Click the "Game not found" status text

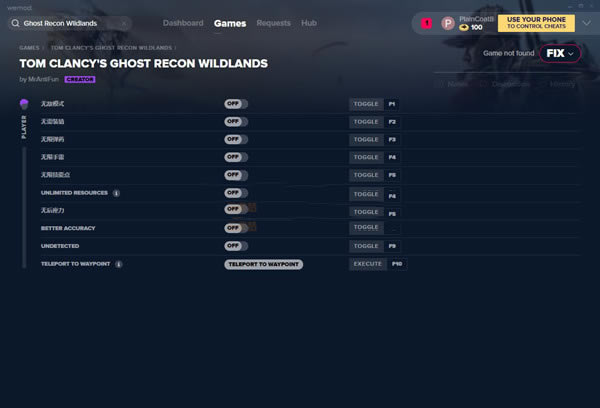click(x=508, y=53)
